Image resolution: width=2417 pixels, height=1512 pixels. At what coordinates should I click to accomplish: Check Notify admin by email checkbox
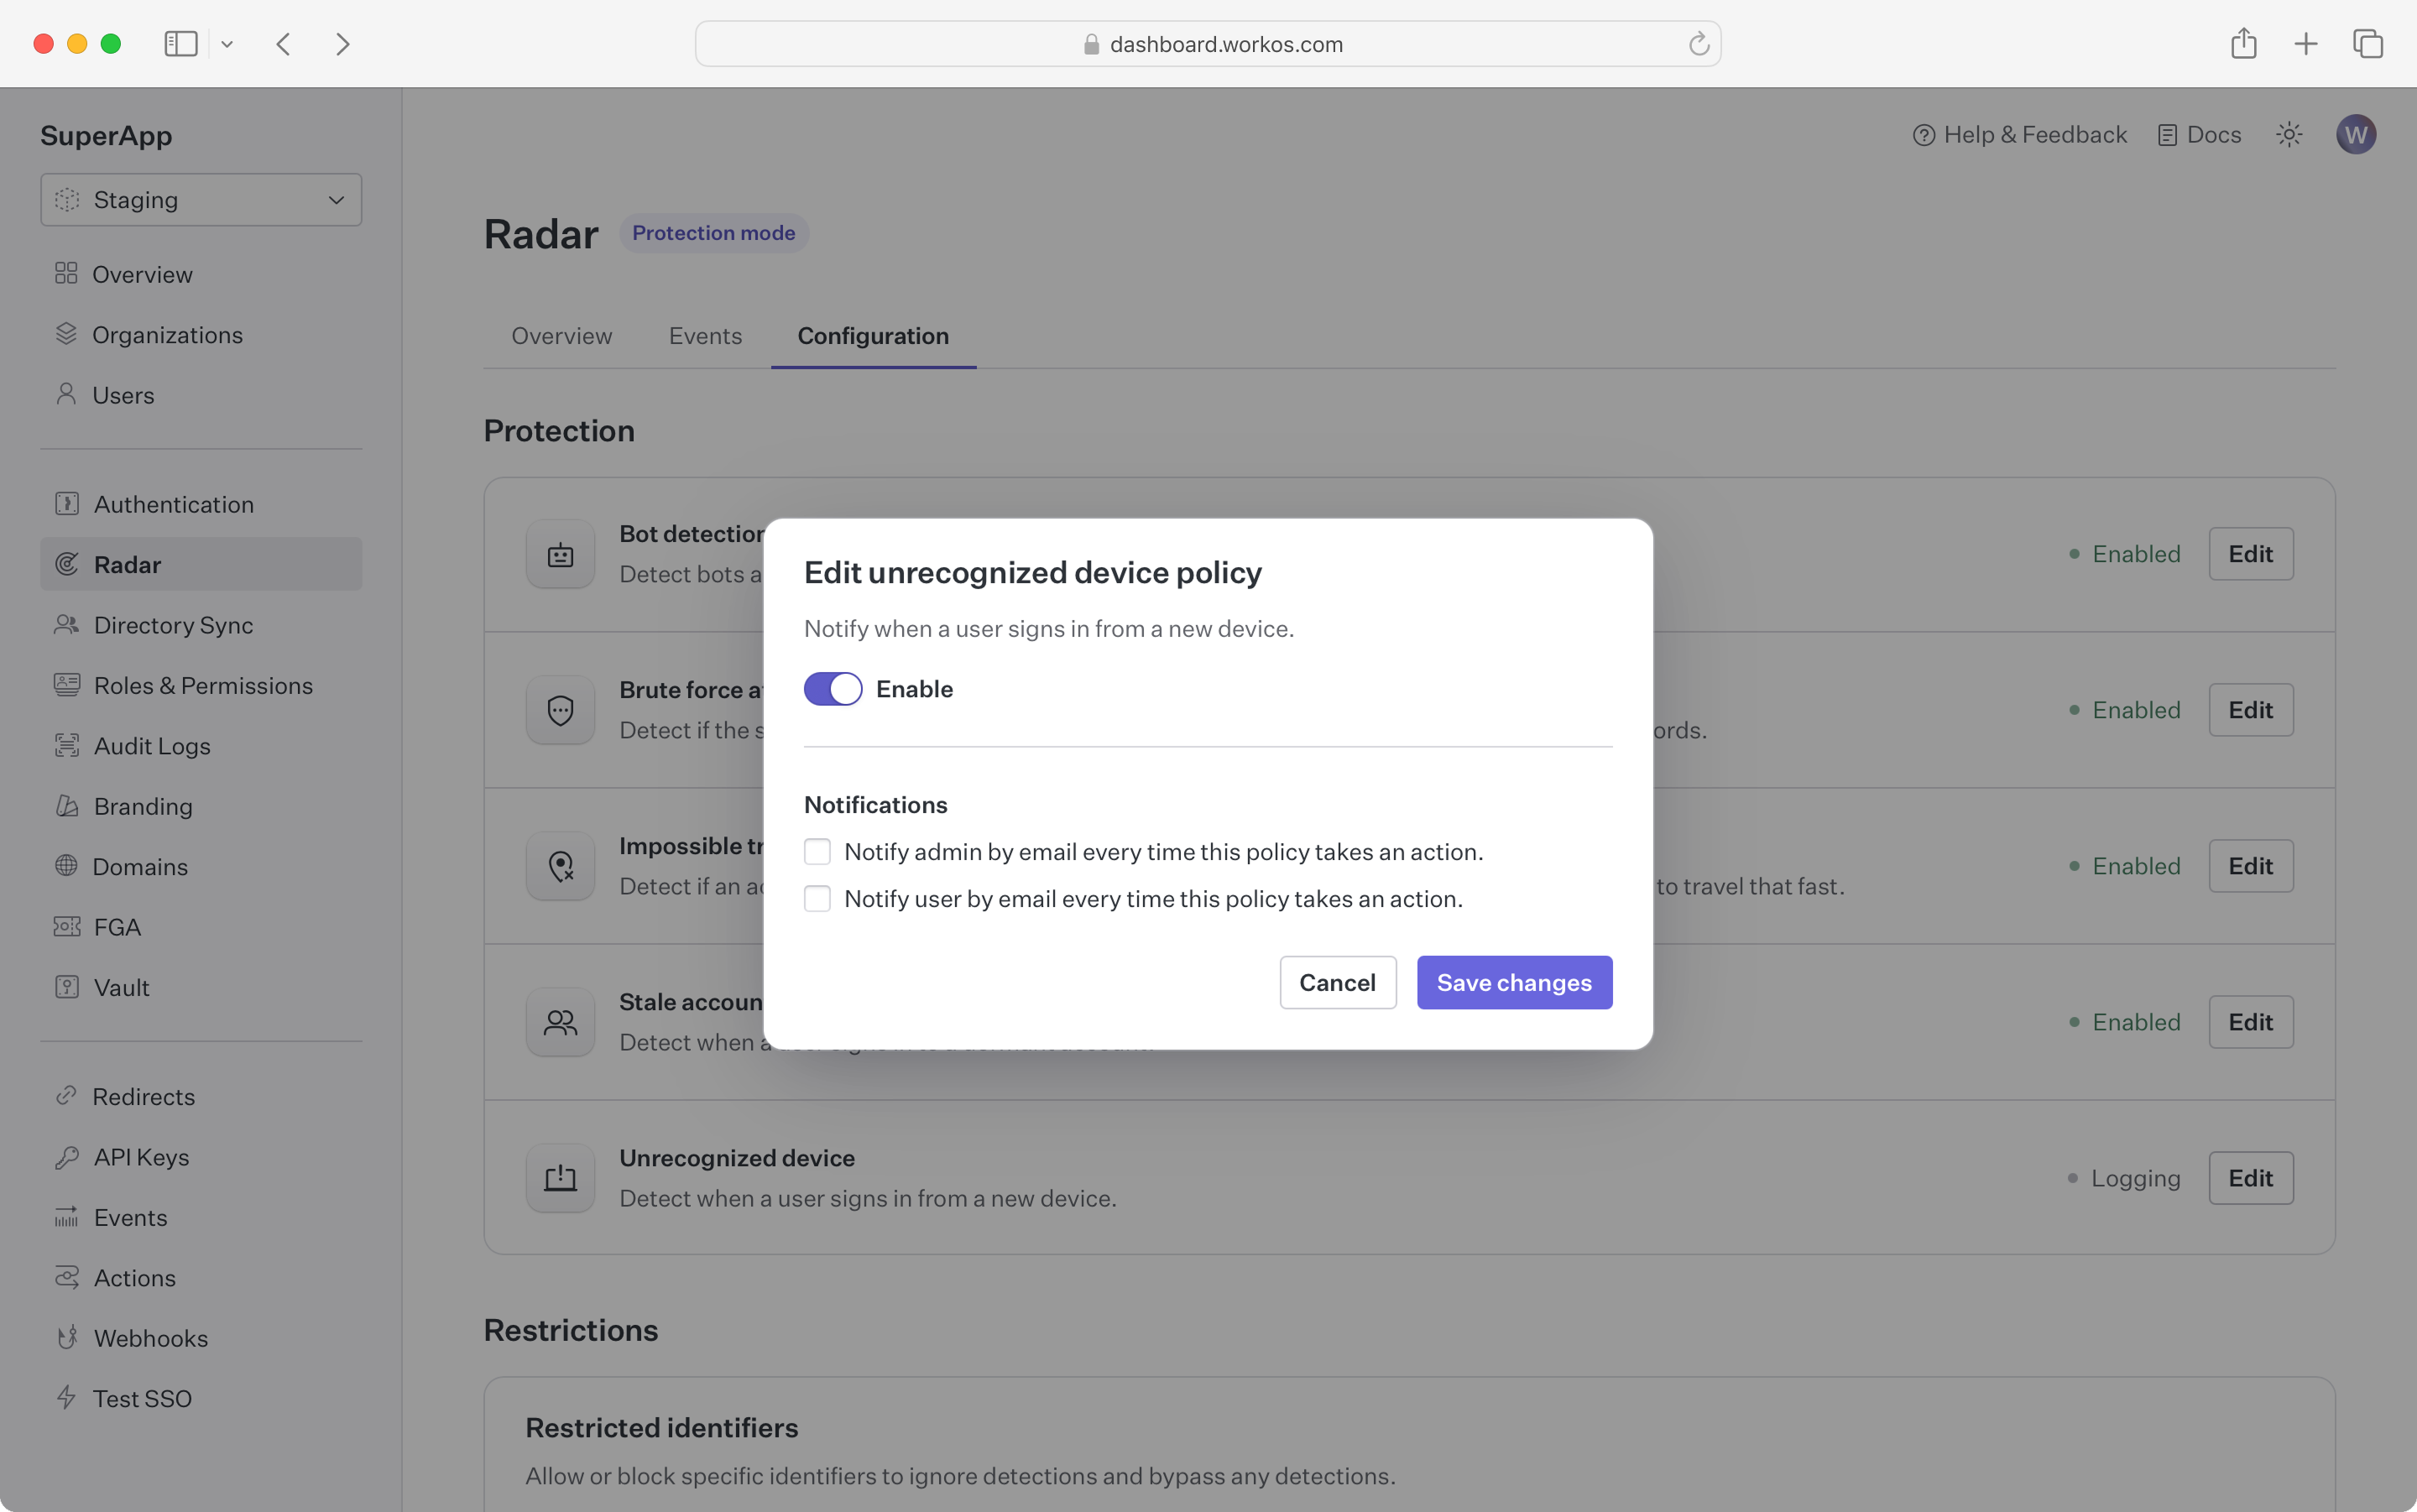[817, 852]
